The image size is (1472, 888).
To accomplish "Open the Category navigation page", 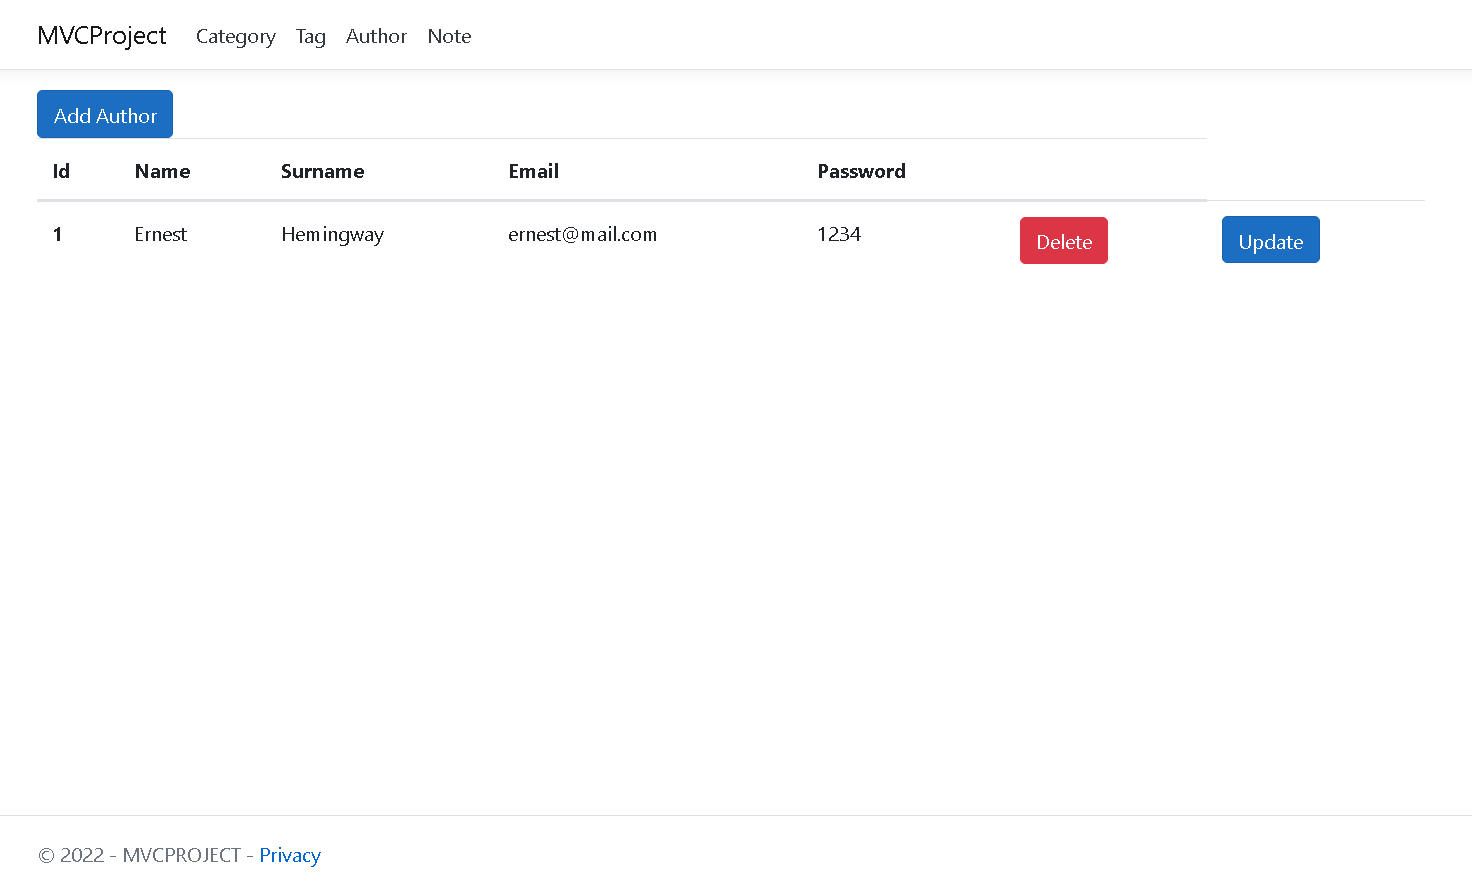I will (x=235, y=36).
